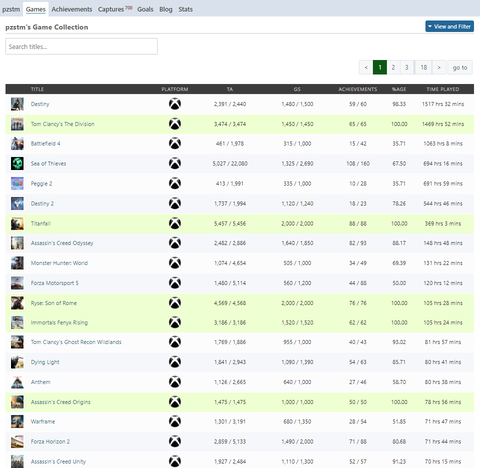Go to page 3 of the collection

coord(407,67)
